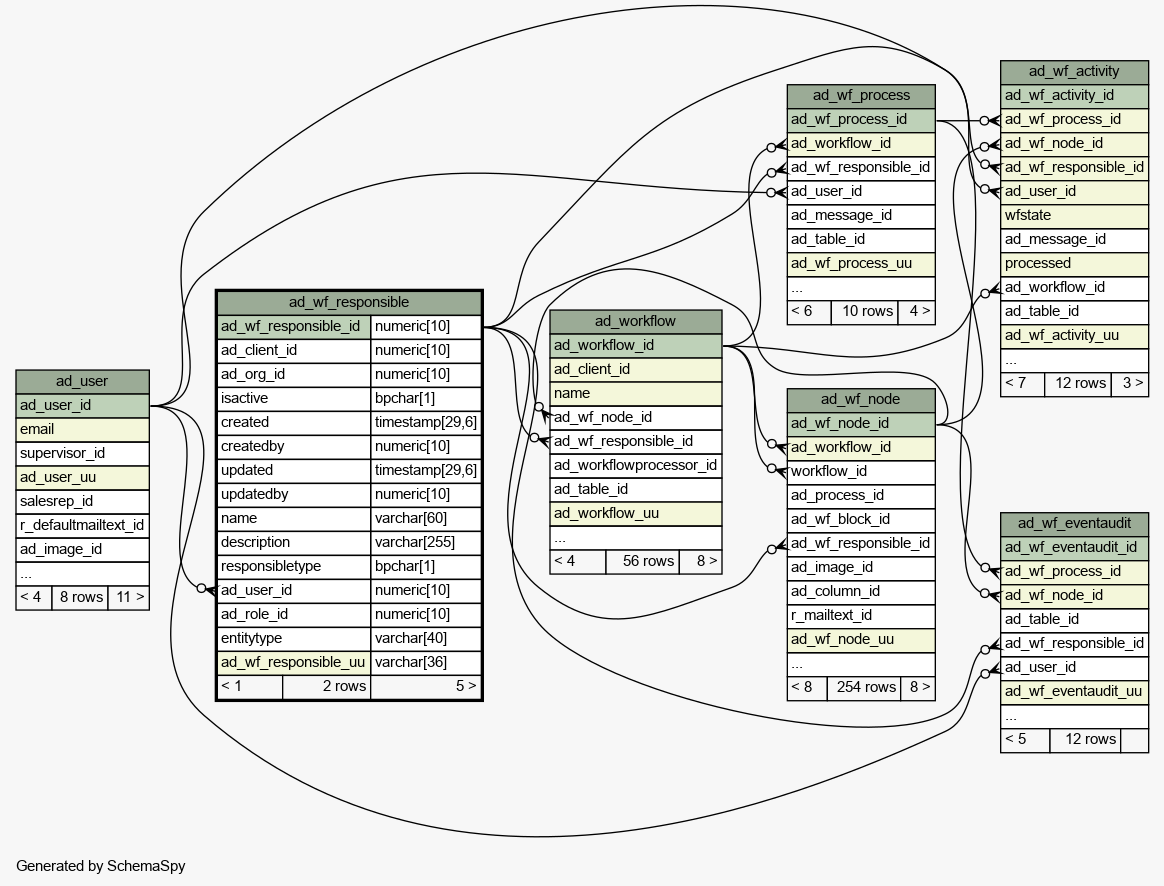Open the ad_user table header
Image resolution: width=1164 pixels, height=886 pixels.
pos(82,381)
